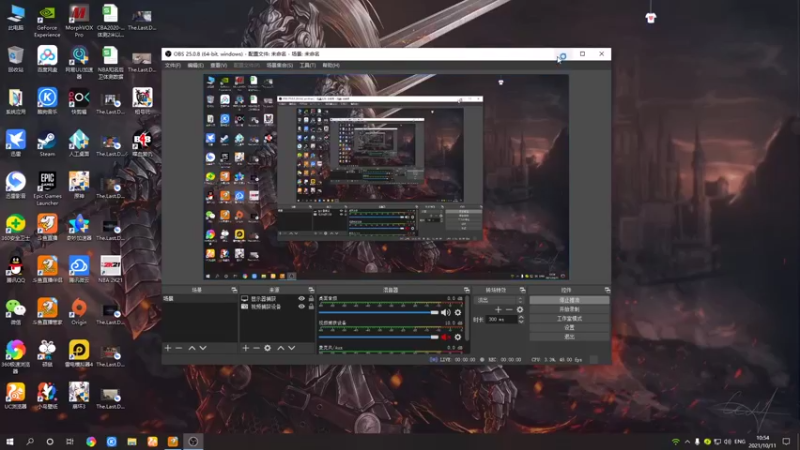Open the Baidu Netdisk desktop icon

pos(47,59)
